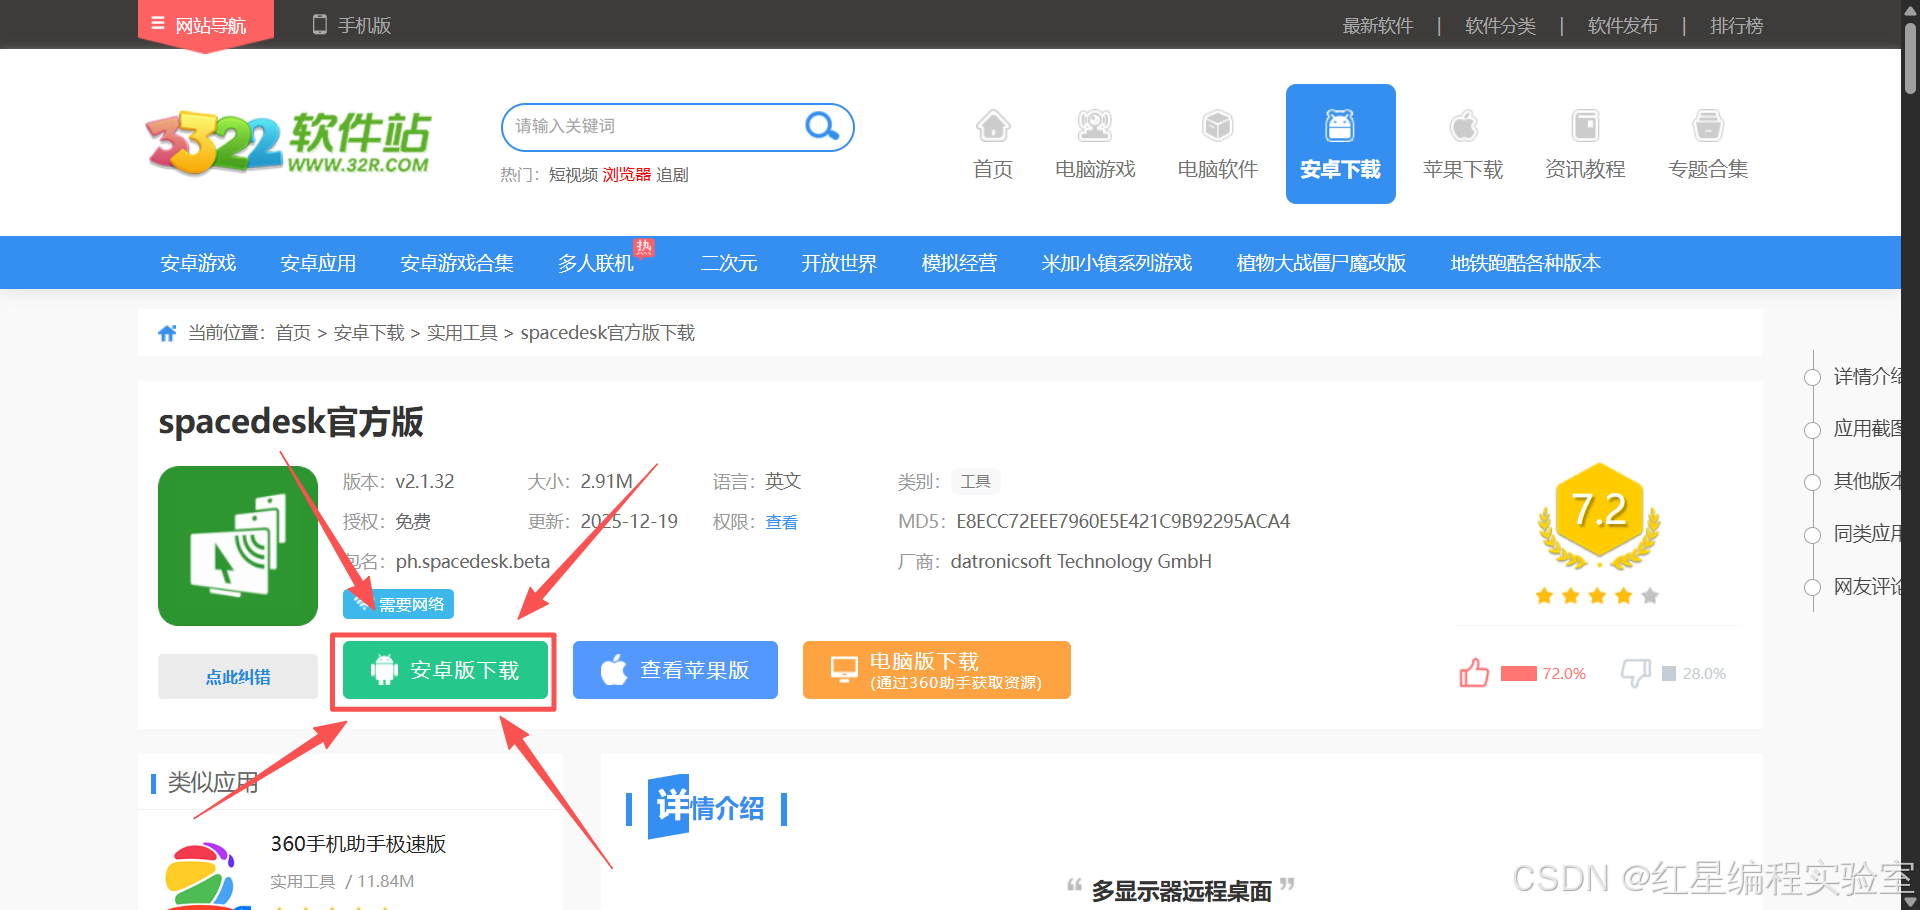The height and width of the screenshot is (910, 1920).
Task: Select the 安卓下载 active tab
Action: (x=1340, y=144)
